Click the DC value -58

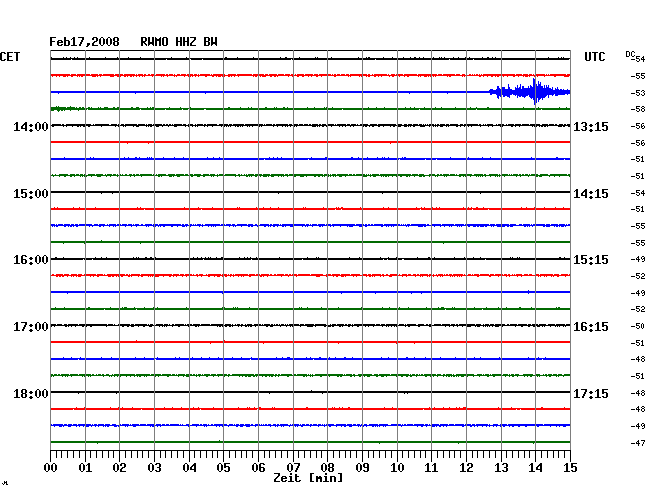point(638,109)
